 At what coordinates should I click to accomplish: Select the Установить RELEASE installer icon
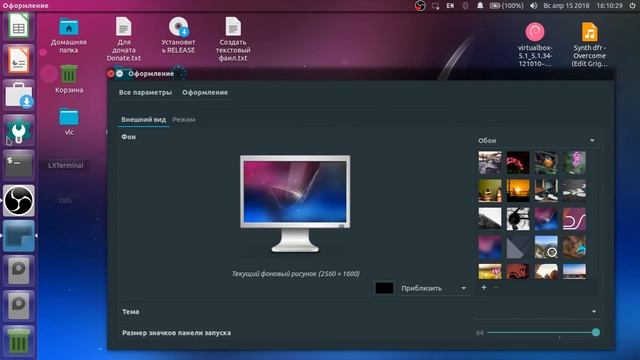pos(178,35)
